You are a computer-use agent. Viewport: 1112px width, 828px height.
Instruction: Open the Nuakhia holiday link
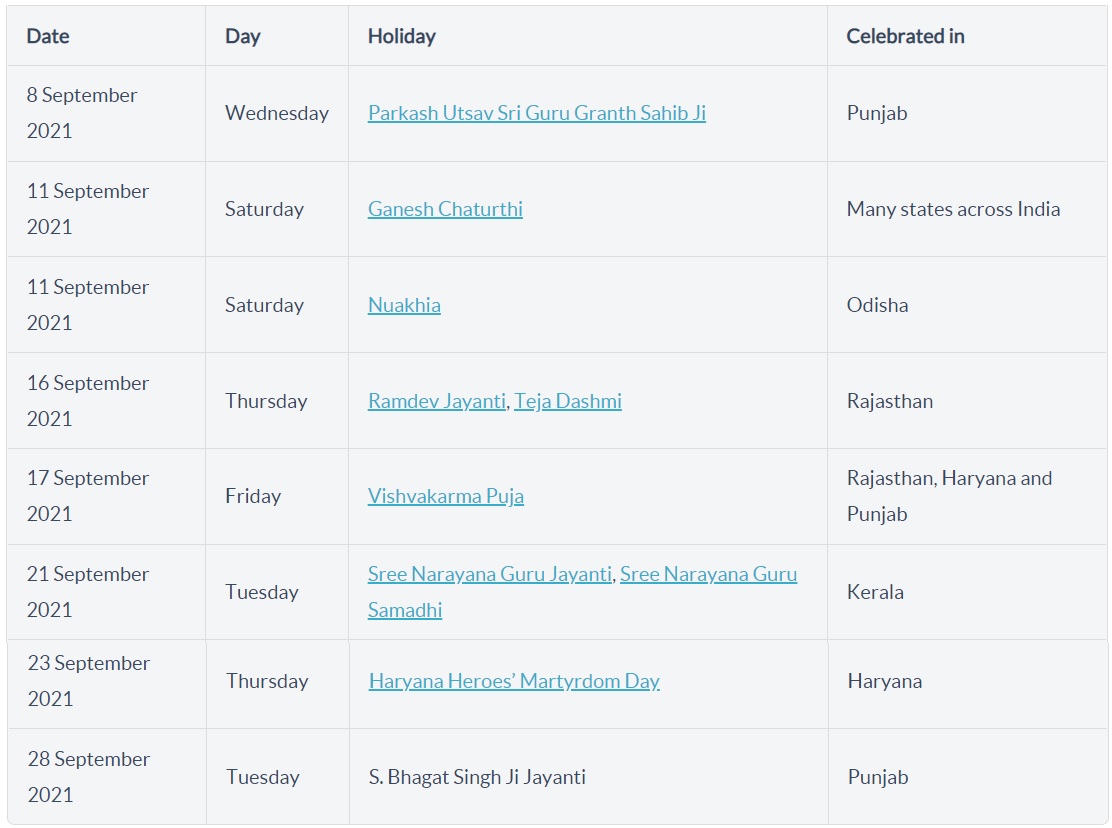[404, 305]
